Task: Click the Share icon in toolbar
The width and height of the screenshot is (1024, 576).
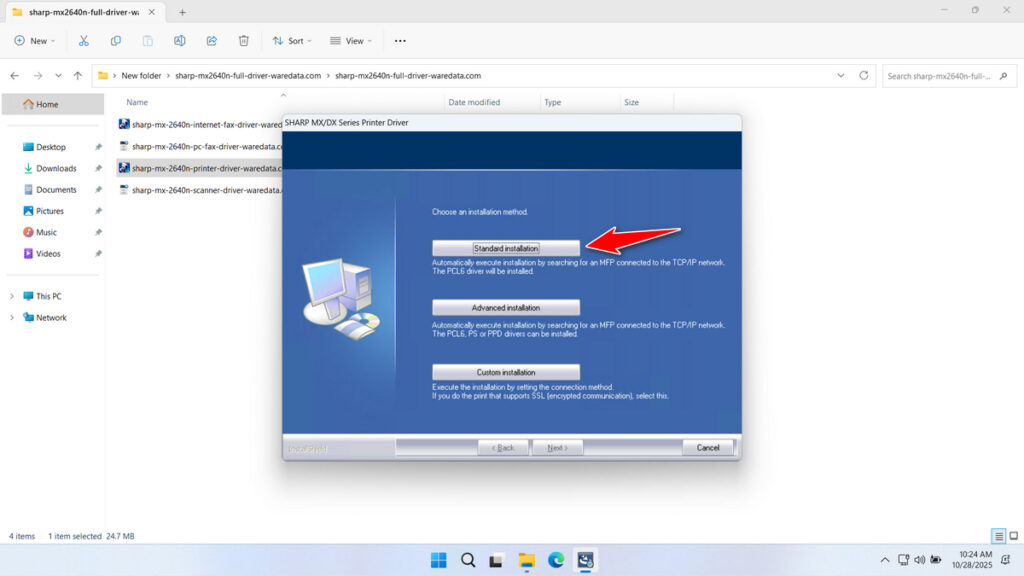Action: 212,41
